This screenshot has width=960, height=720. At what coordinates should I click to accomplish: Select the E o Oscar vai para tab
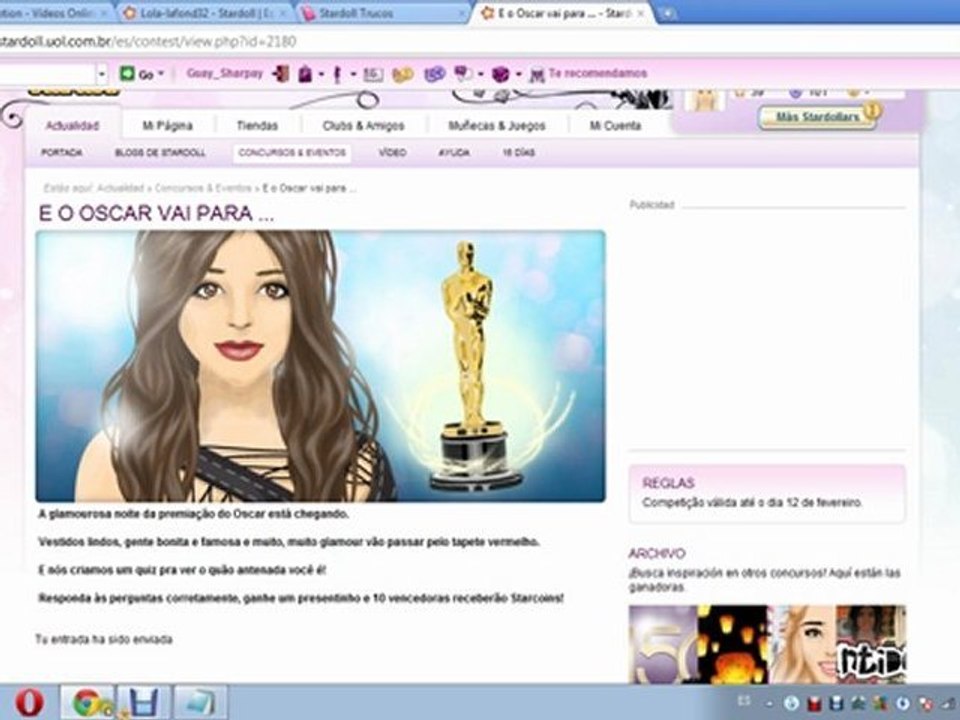pyautogui.click(x=560, y=13)
